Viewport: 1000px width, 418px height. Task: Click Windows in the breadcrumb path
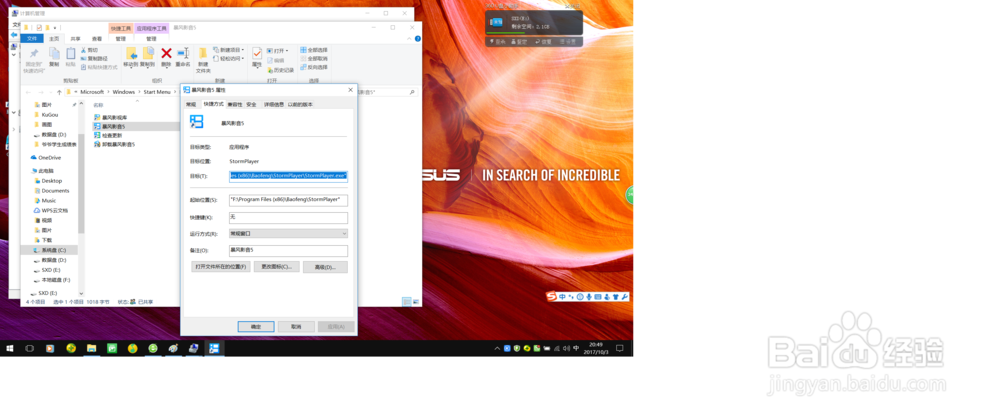click(124, 92)
